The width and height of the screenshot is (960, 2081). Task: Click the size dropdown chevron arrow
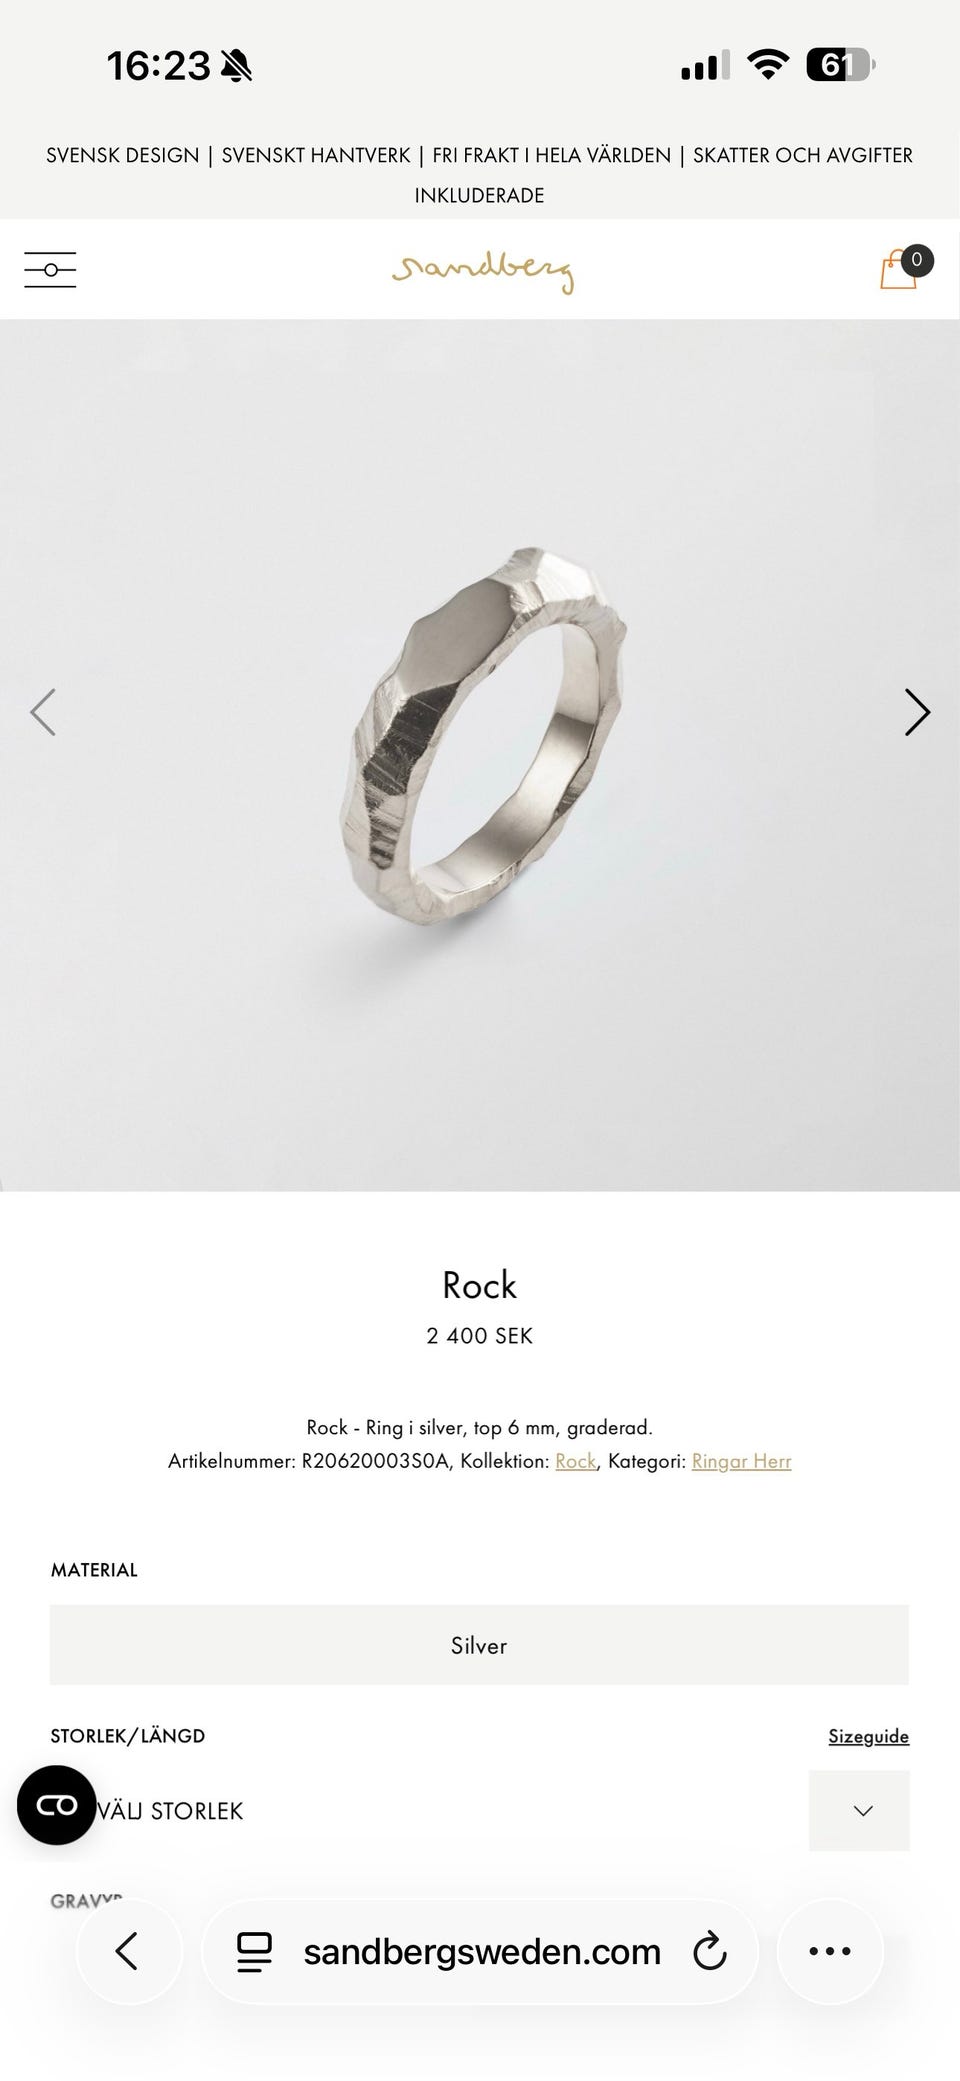point(860,1811)
